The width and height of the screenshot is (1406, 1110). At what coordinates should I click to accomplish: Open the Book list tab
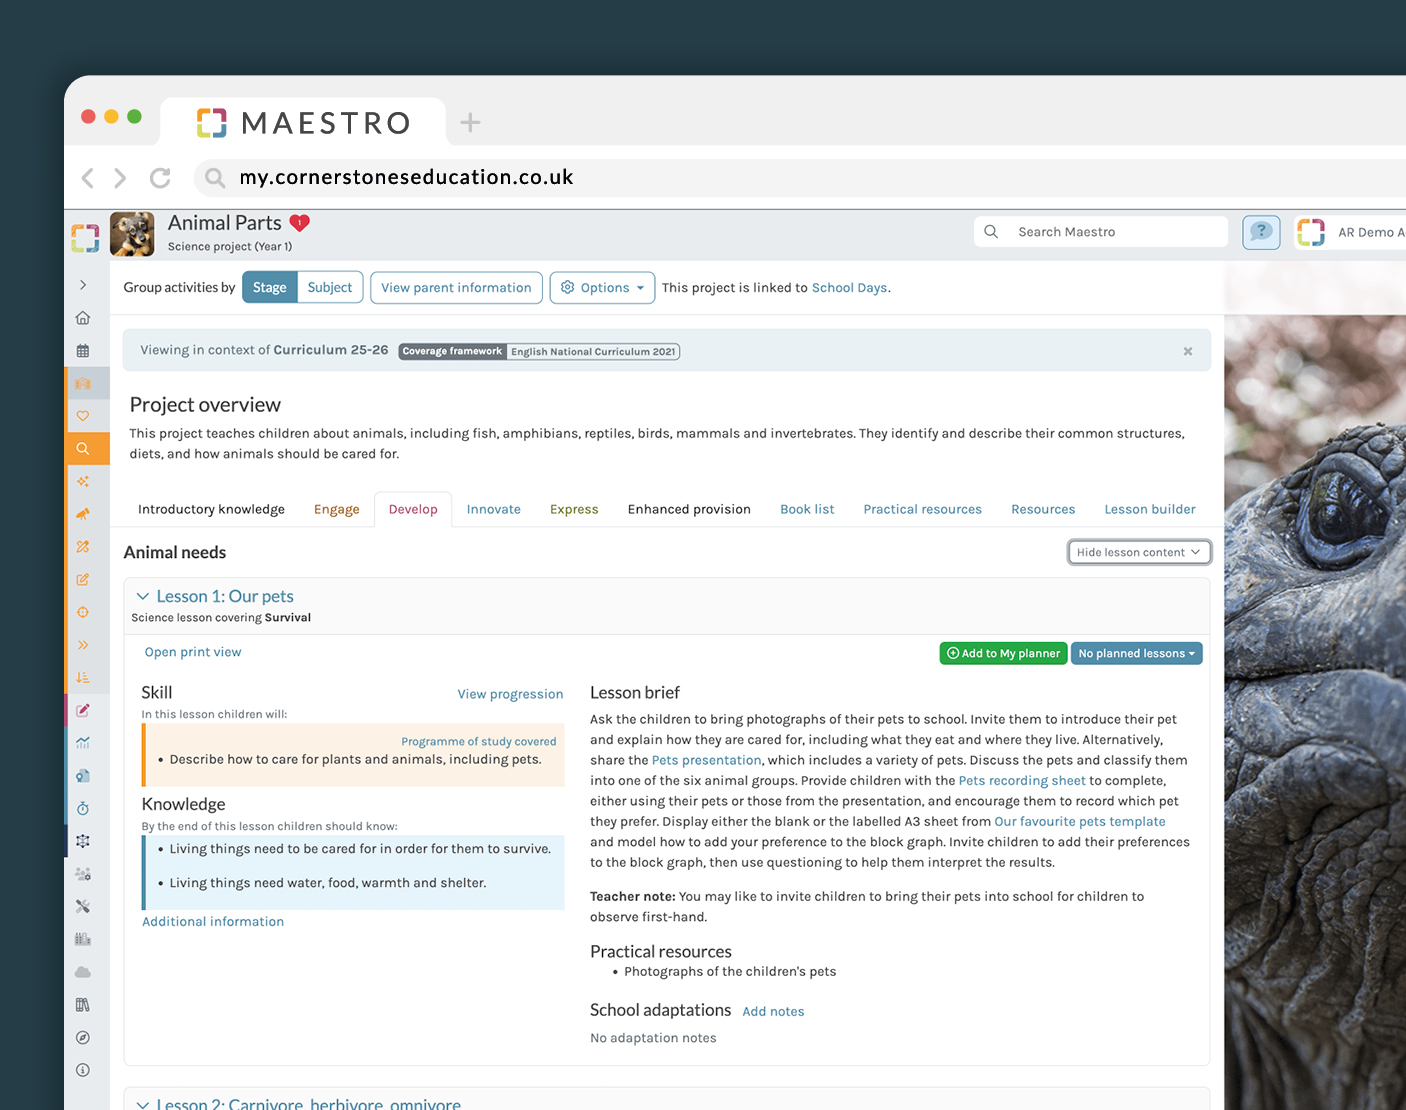(807, 509)
